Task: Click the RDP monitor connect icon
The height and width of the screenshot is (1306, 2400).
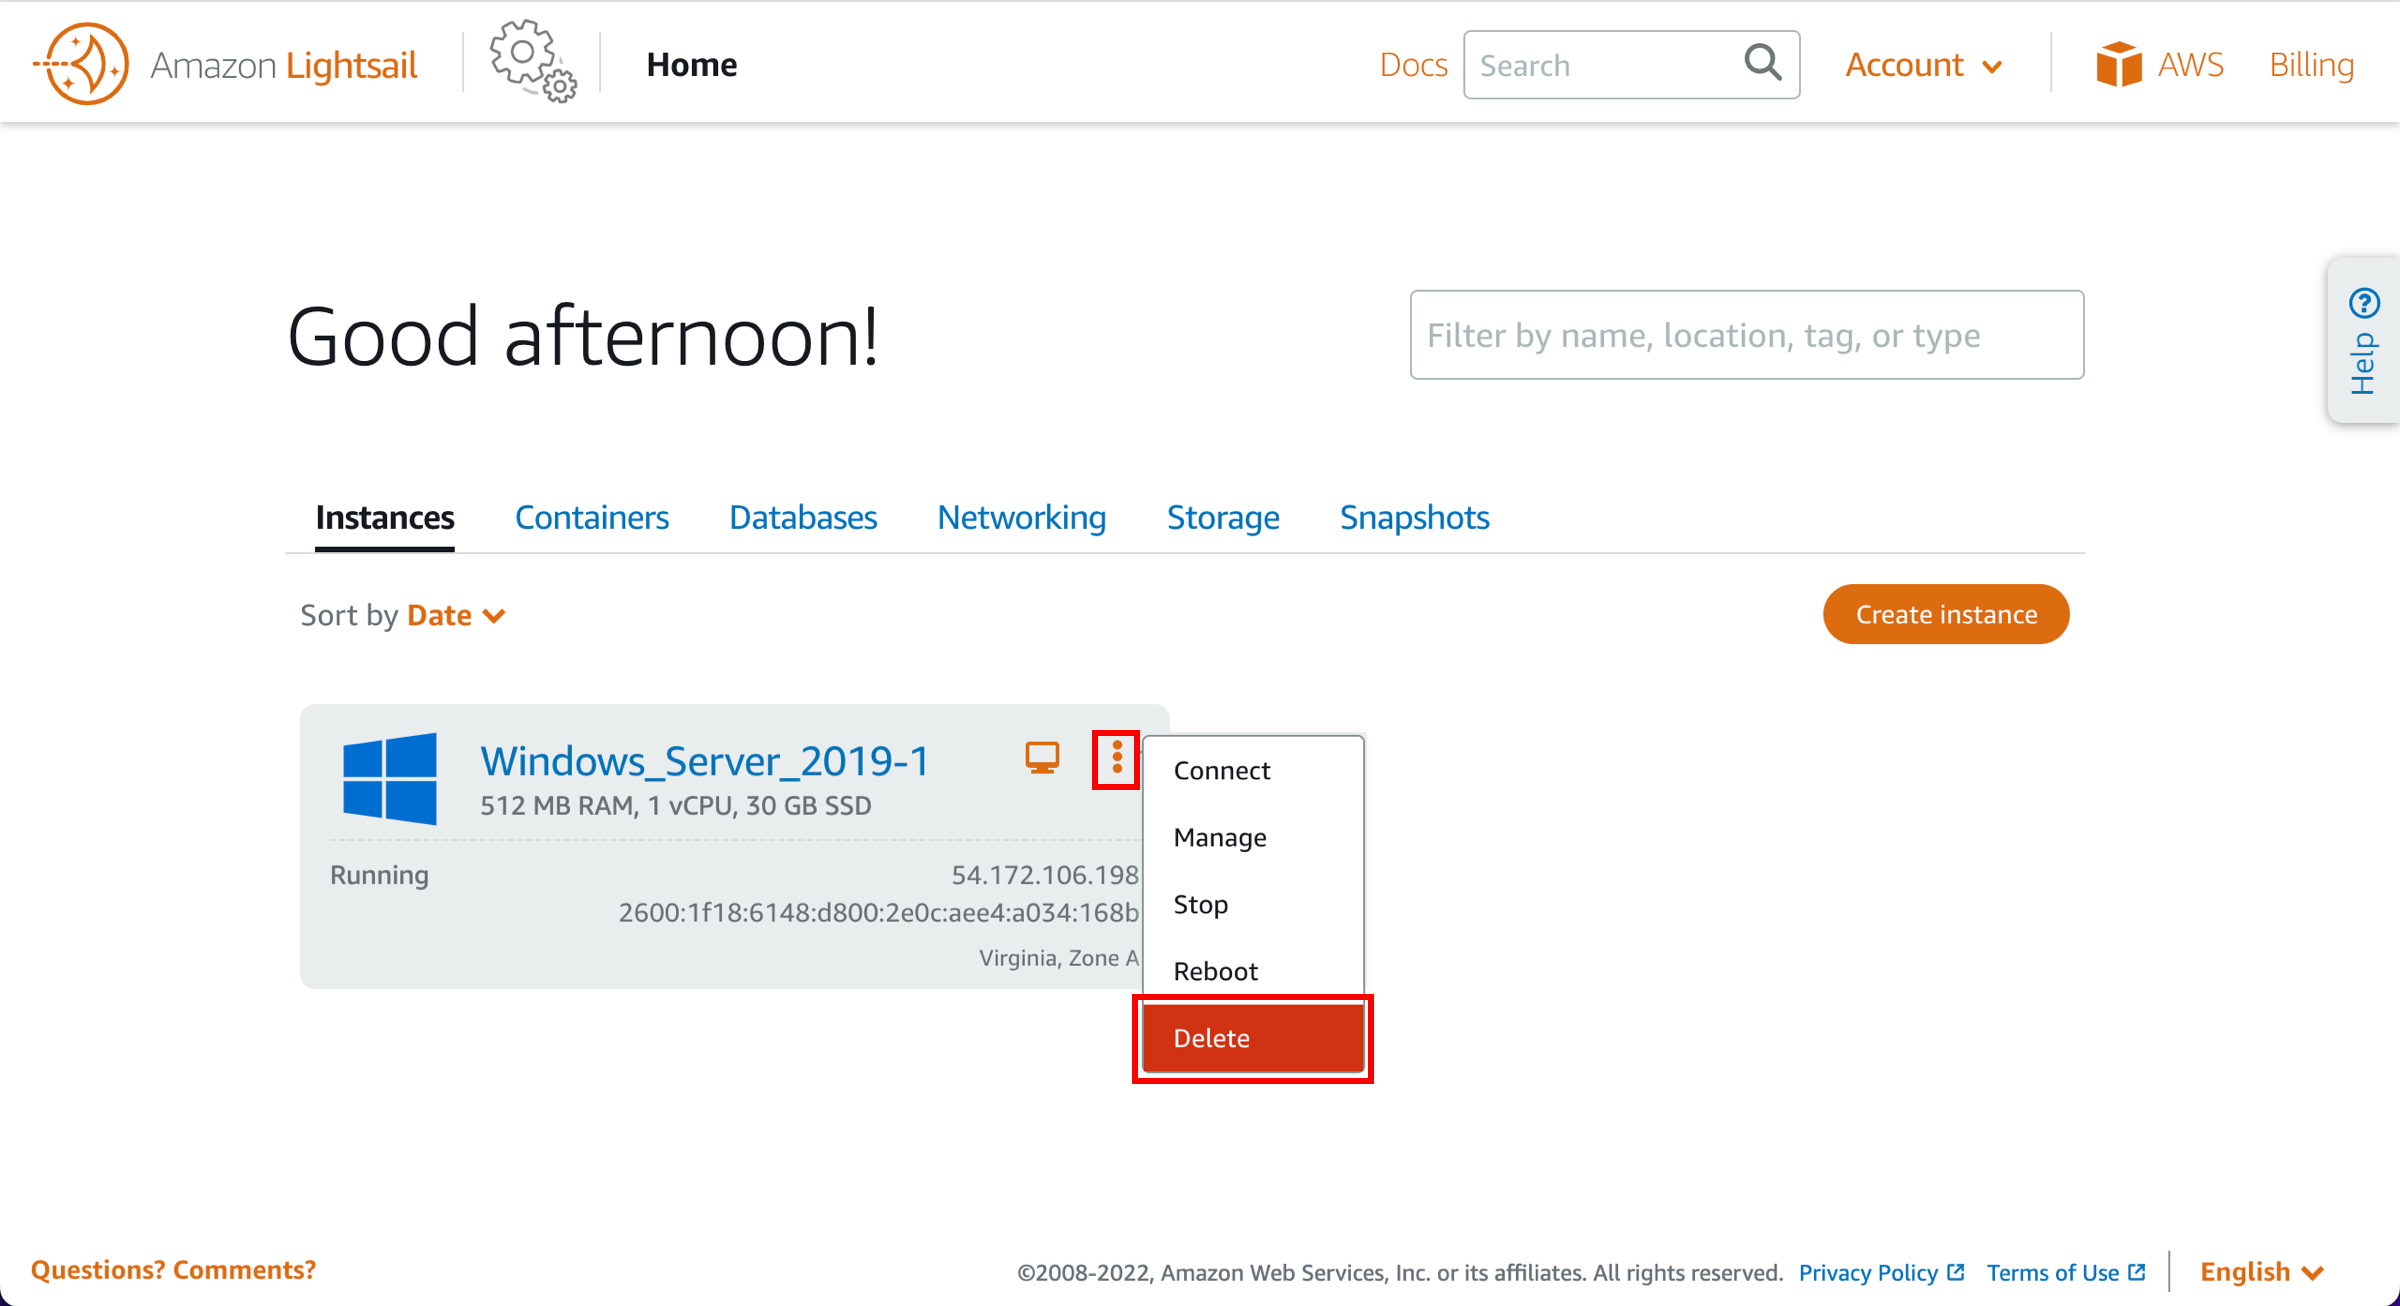Action: point(1042,758)
